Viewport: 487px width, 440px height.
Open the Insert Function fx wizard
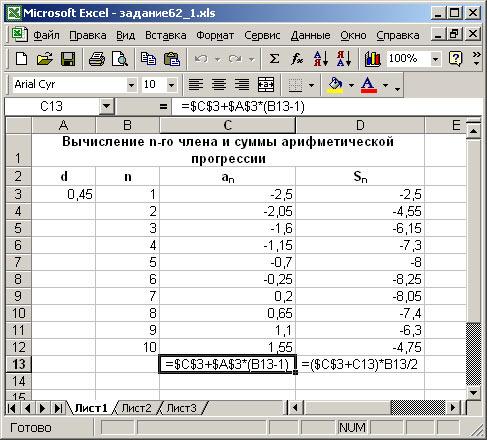[297, 59]
